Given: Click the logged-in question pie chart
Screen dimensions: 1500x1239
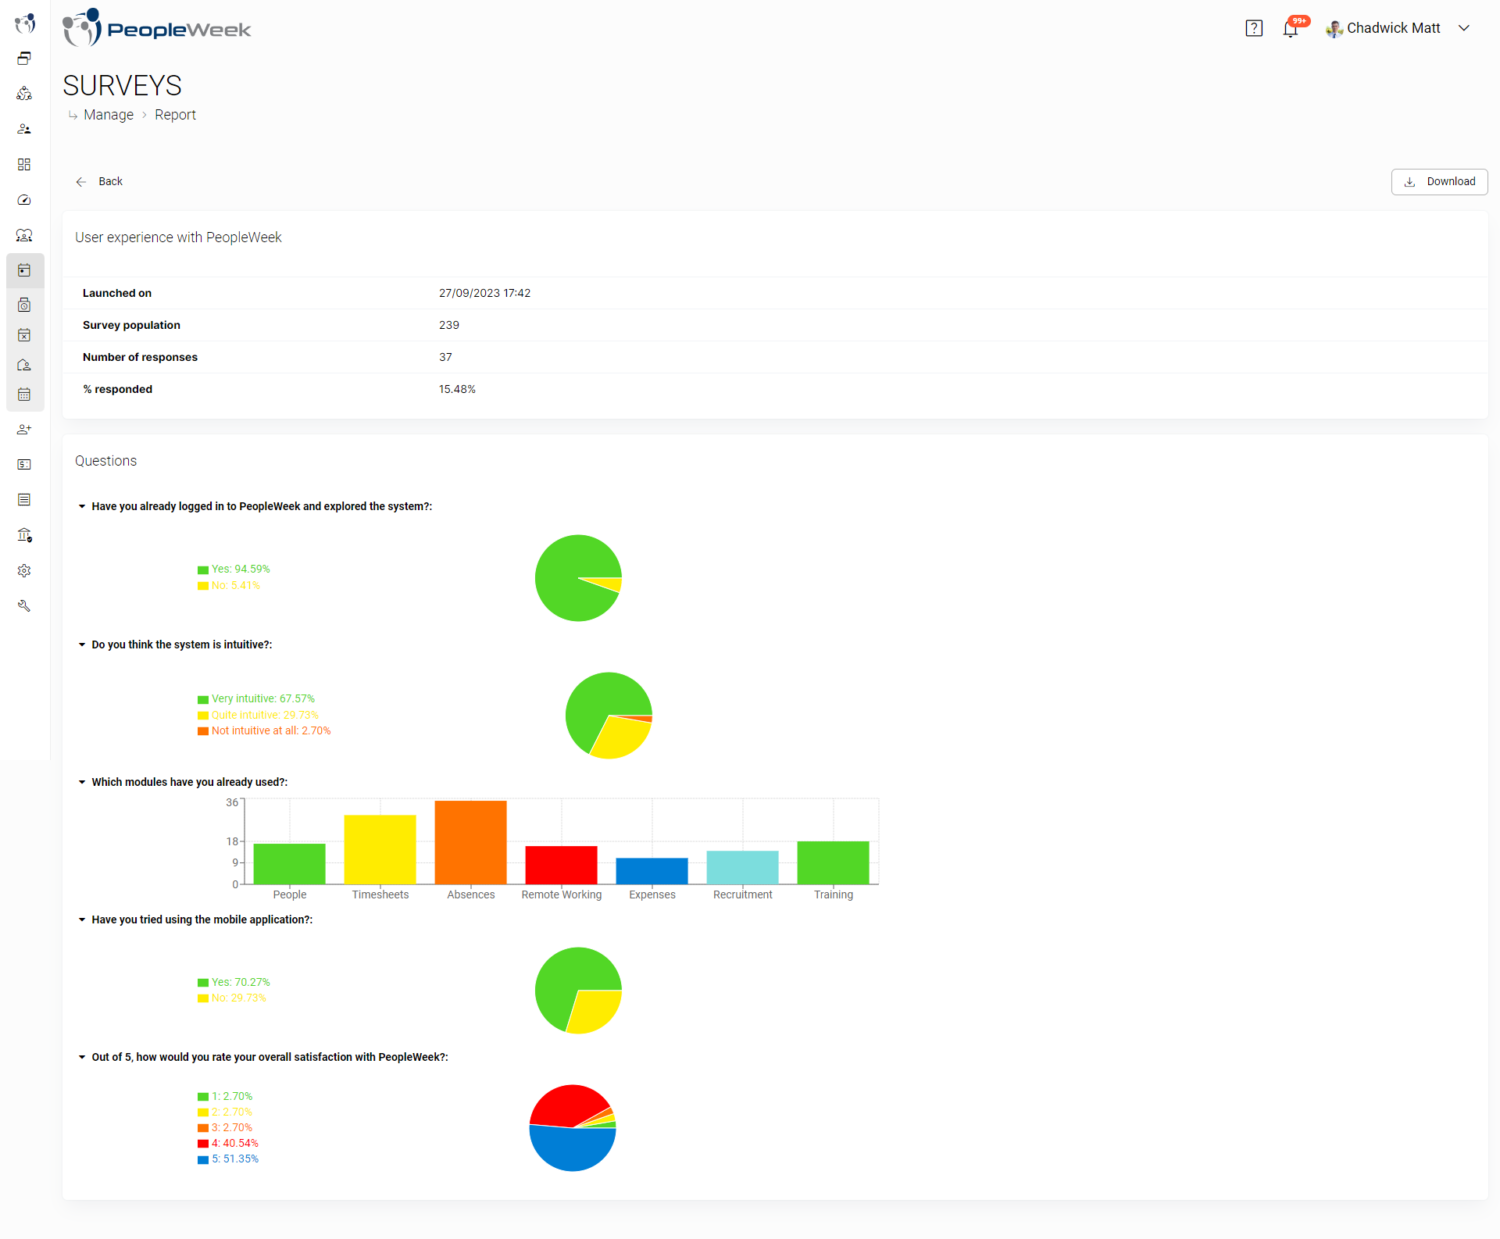Looking at the screenshot, I should click(578, 578).
